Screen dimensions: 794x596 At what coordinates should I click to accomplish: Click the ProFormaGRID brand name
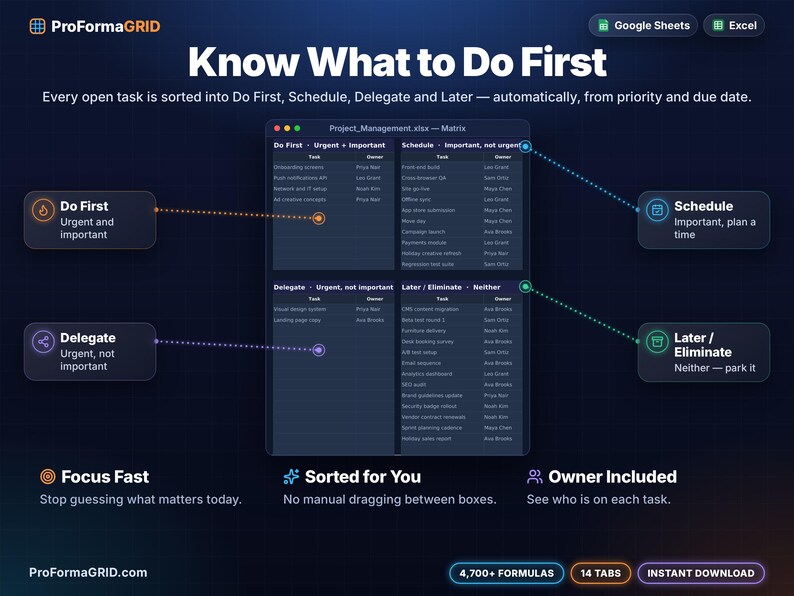pyautogui.click(x=106, y=26)
